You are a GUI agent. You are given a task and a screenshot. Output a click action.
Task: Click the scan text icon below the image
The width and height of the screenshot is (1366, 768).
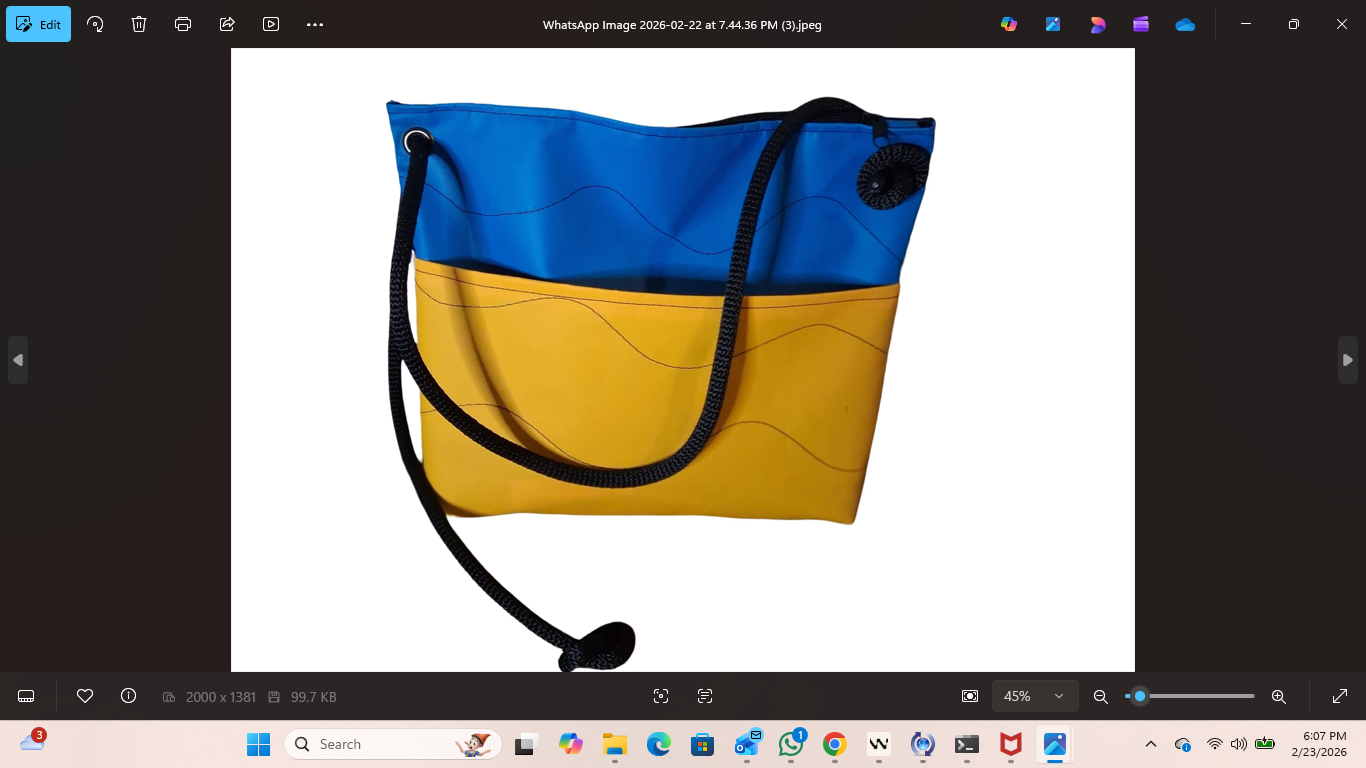pos(705,696)
